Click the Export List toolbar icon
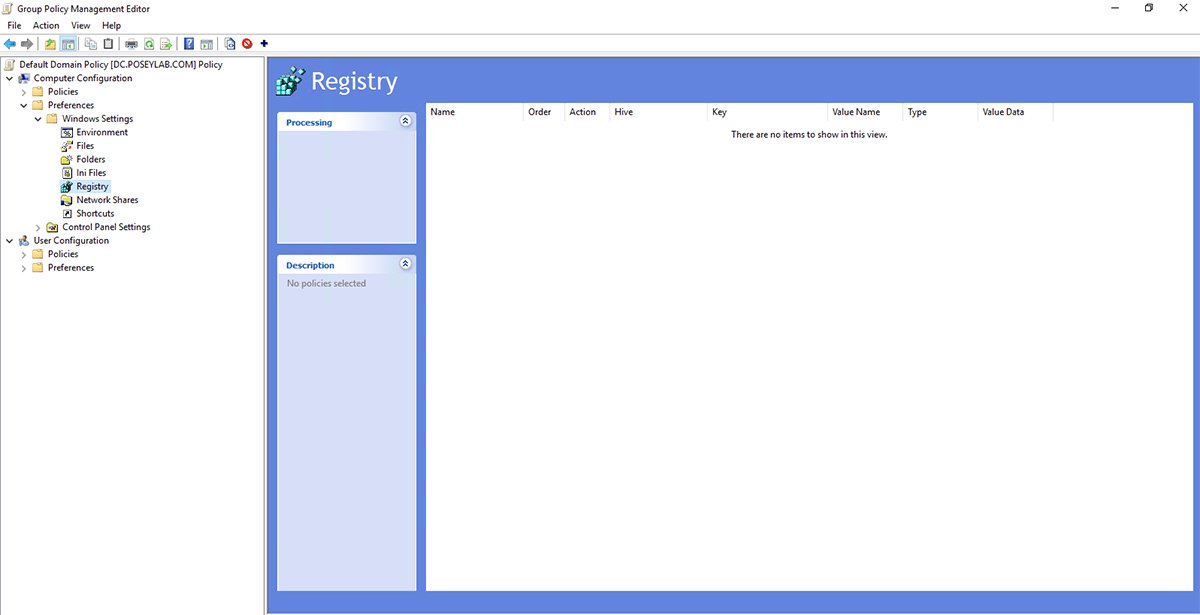This screenshot has height=615, width=1200. (166, 44)
